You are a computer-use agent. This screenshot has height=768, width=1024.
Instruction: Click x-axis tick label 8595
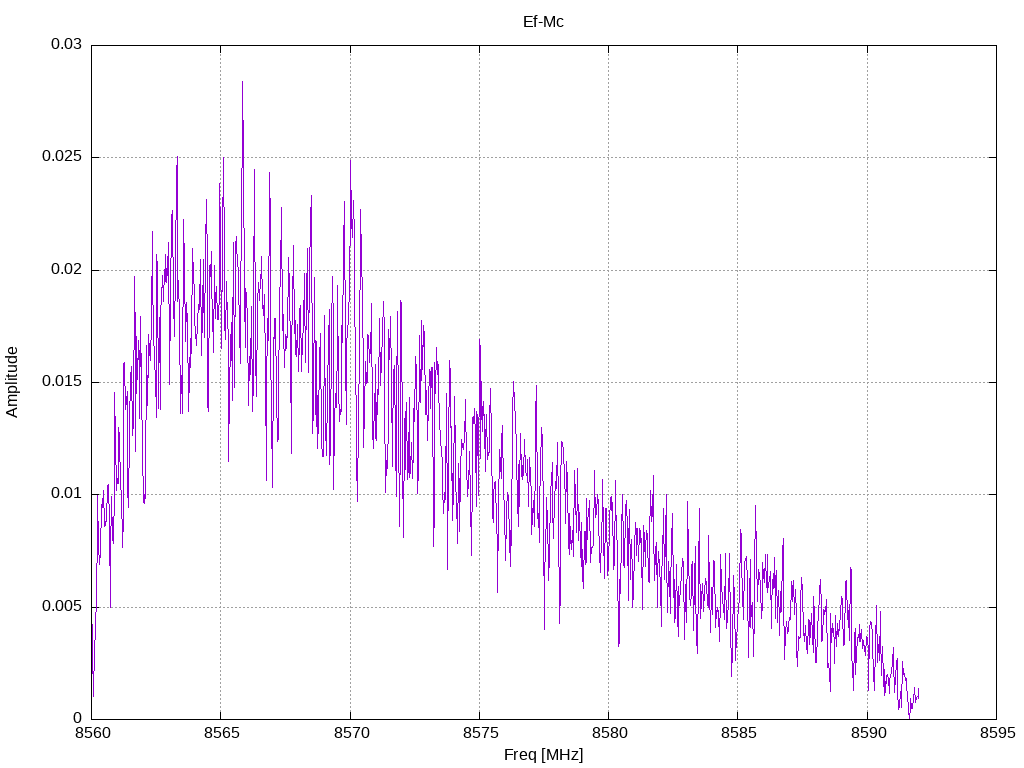pos(997,733)
